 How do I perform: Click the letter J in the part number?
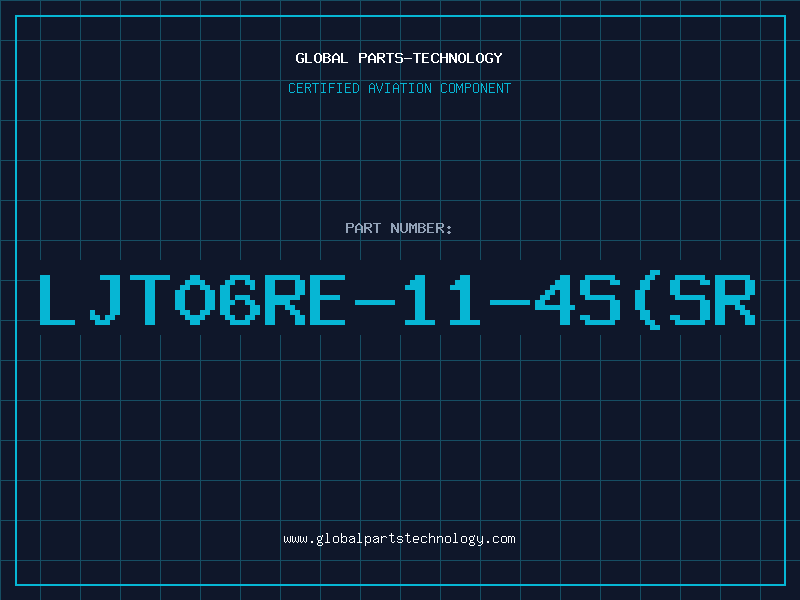coord(105,300)
